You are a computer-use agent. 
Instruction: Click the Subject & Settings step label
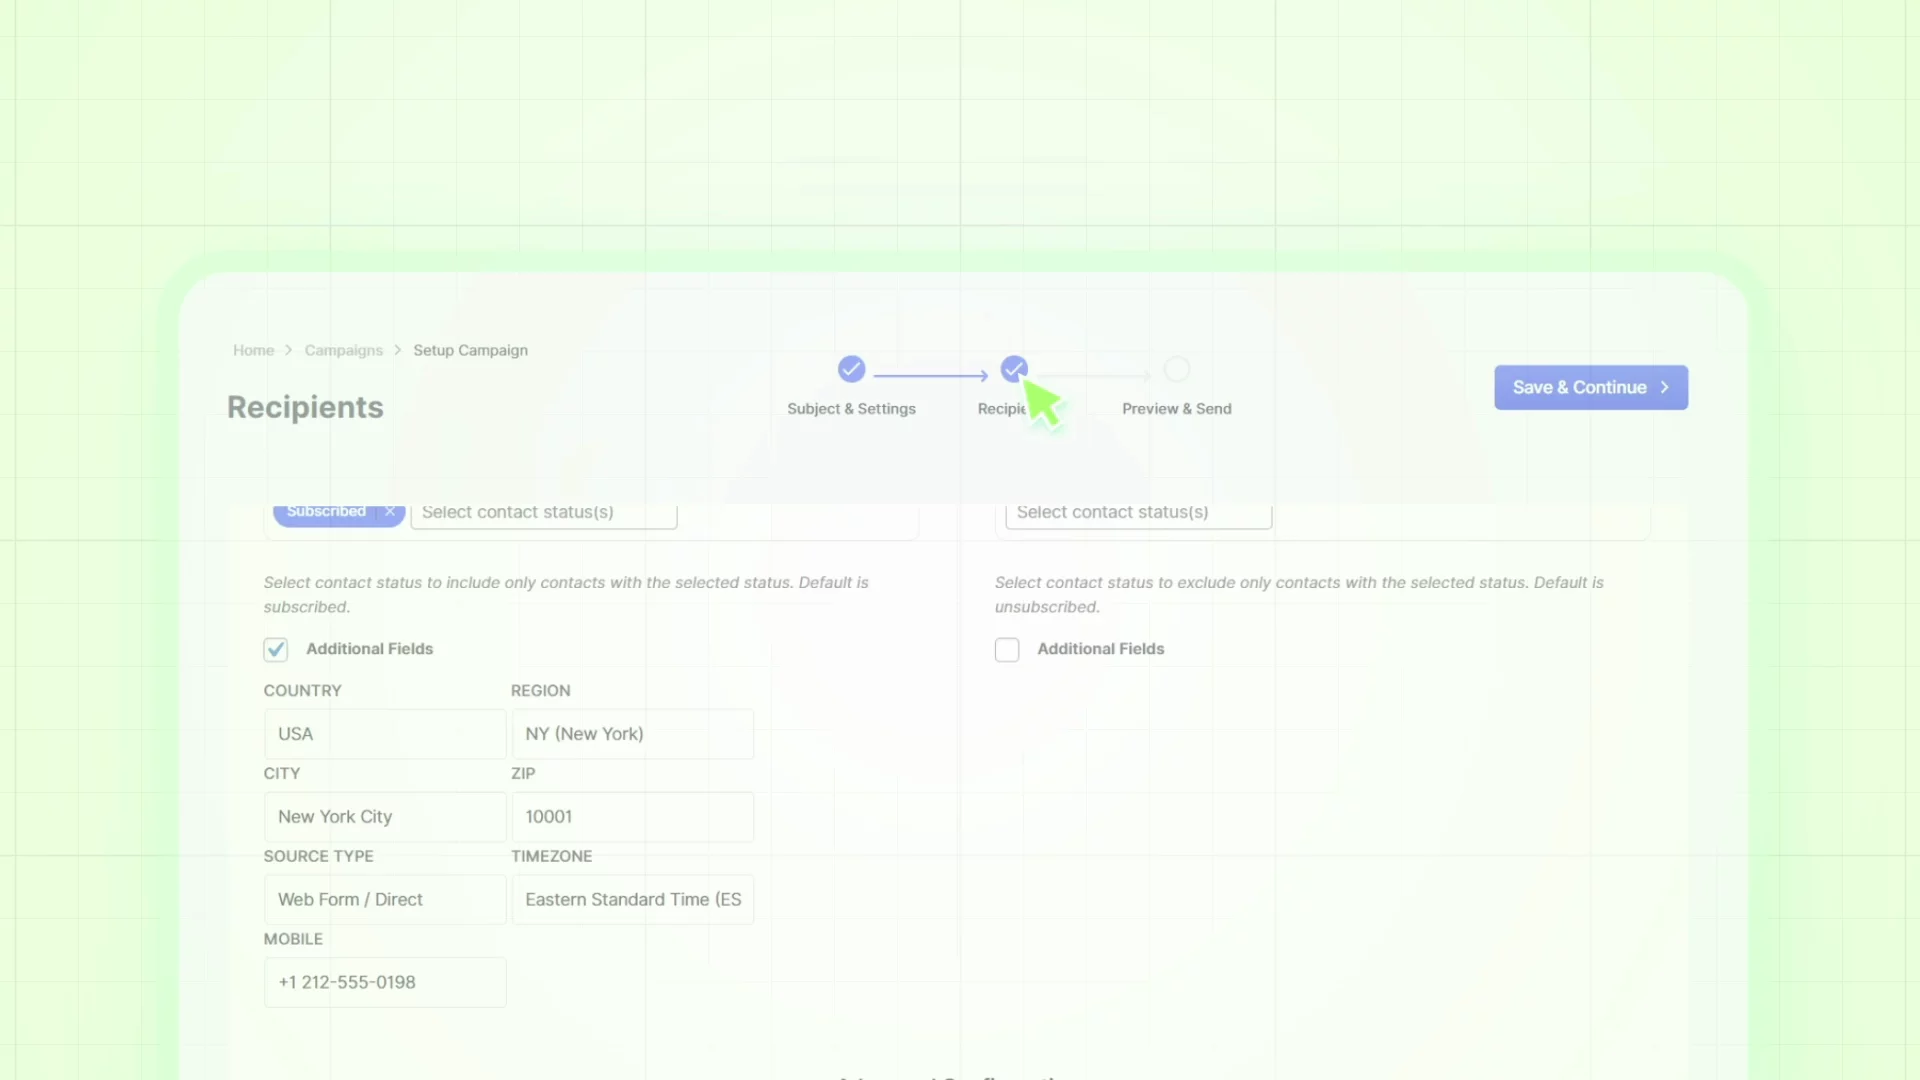point(851,408)
